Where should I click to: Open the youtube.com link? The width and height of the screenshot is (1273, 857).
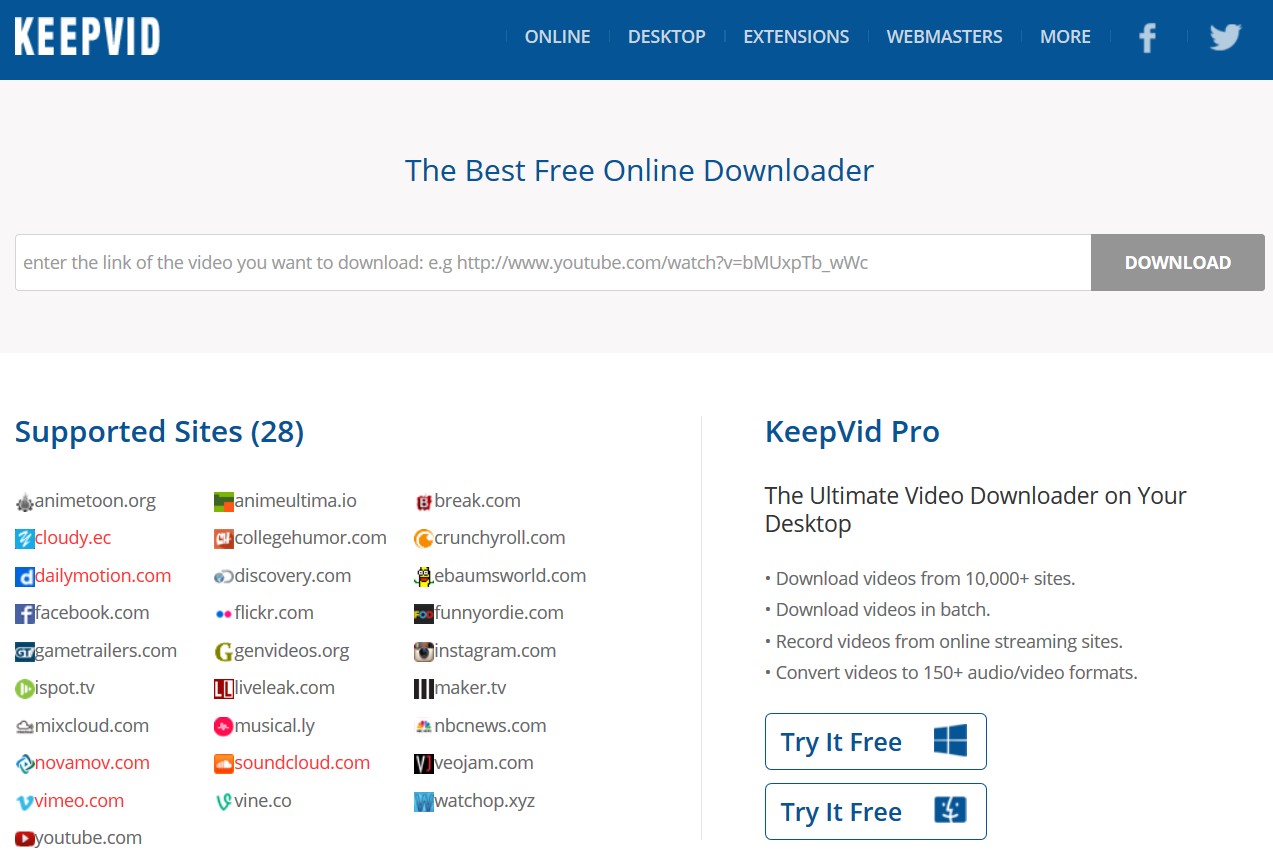click(89, 838)
